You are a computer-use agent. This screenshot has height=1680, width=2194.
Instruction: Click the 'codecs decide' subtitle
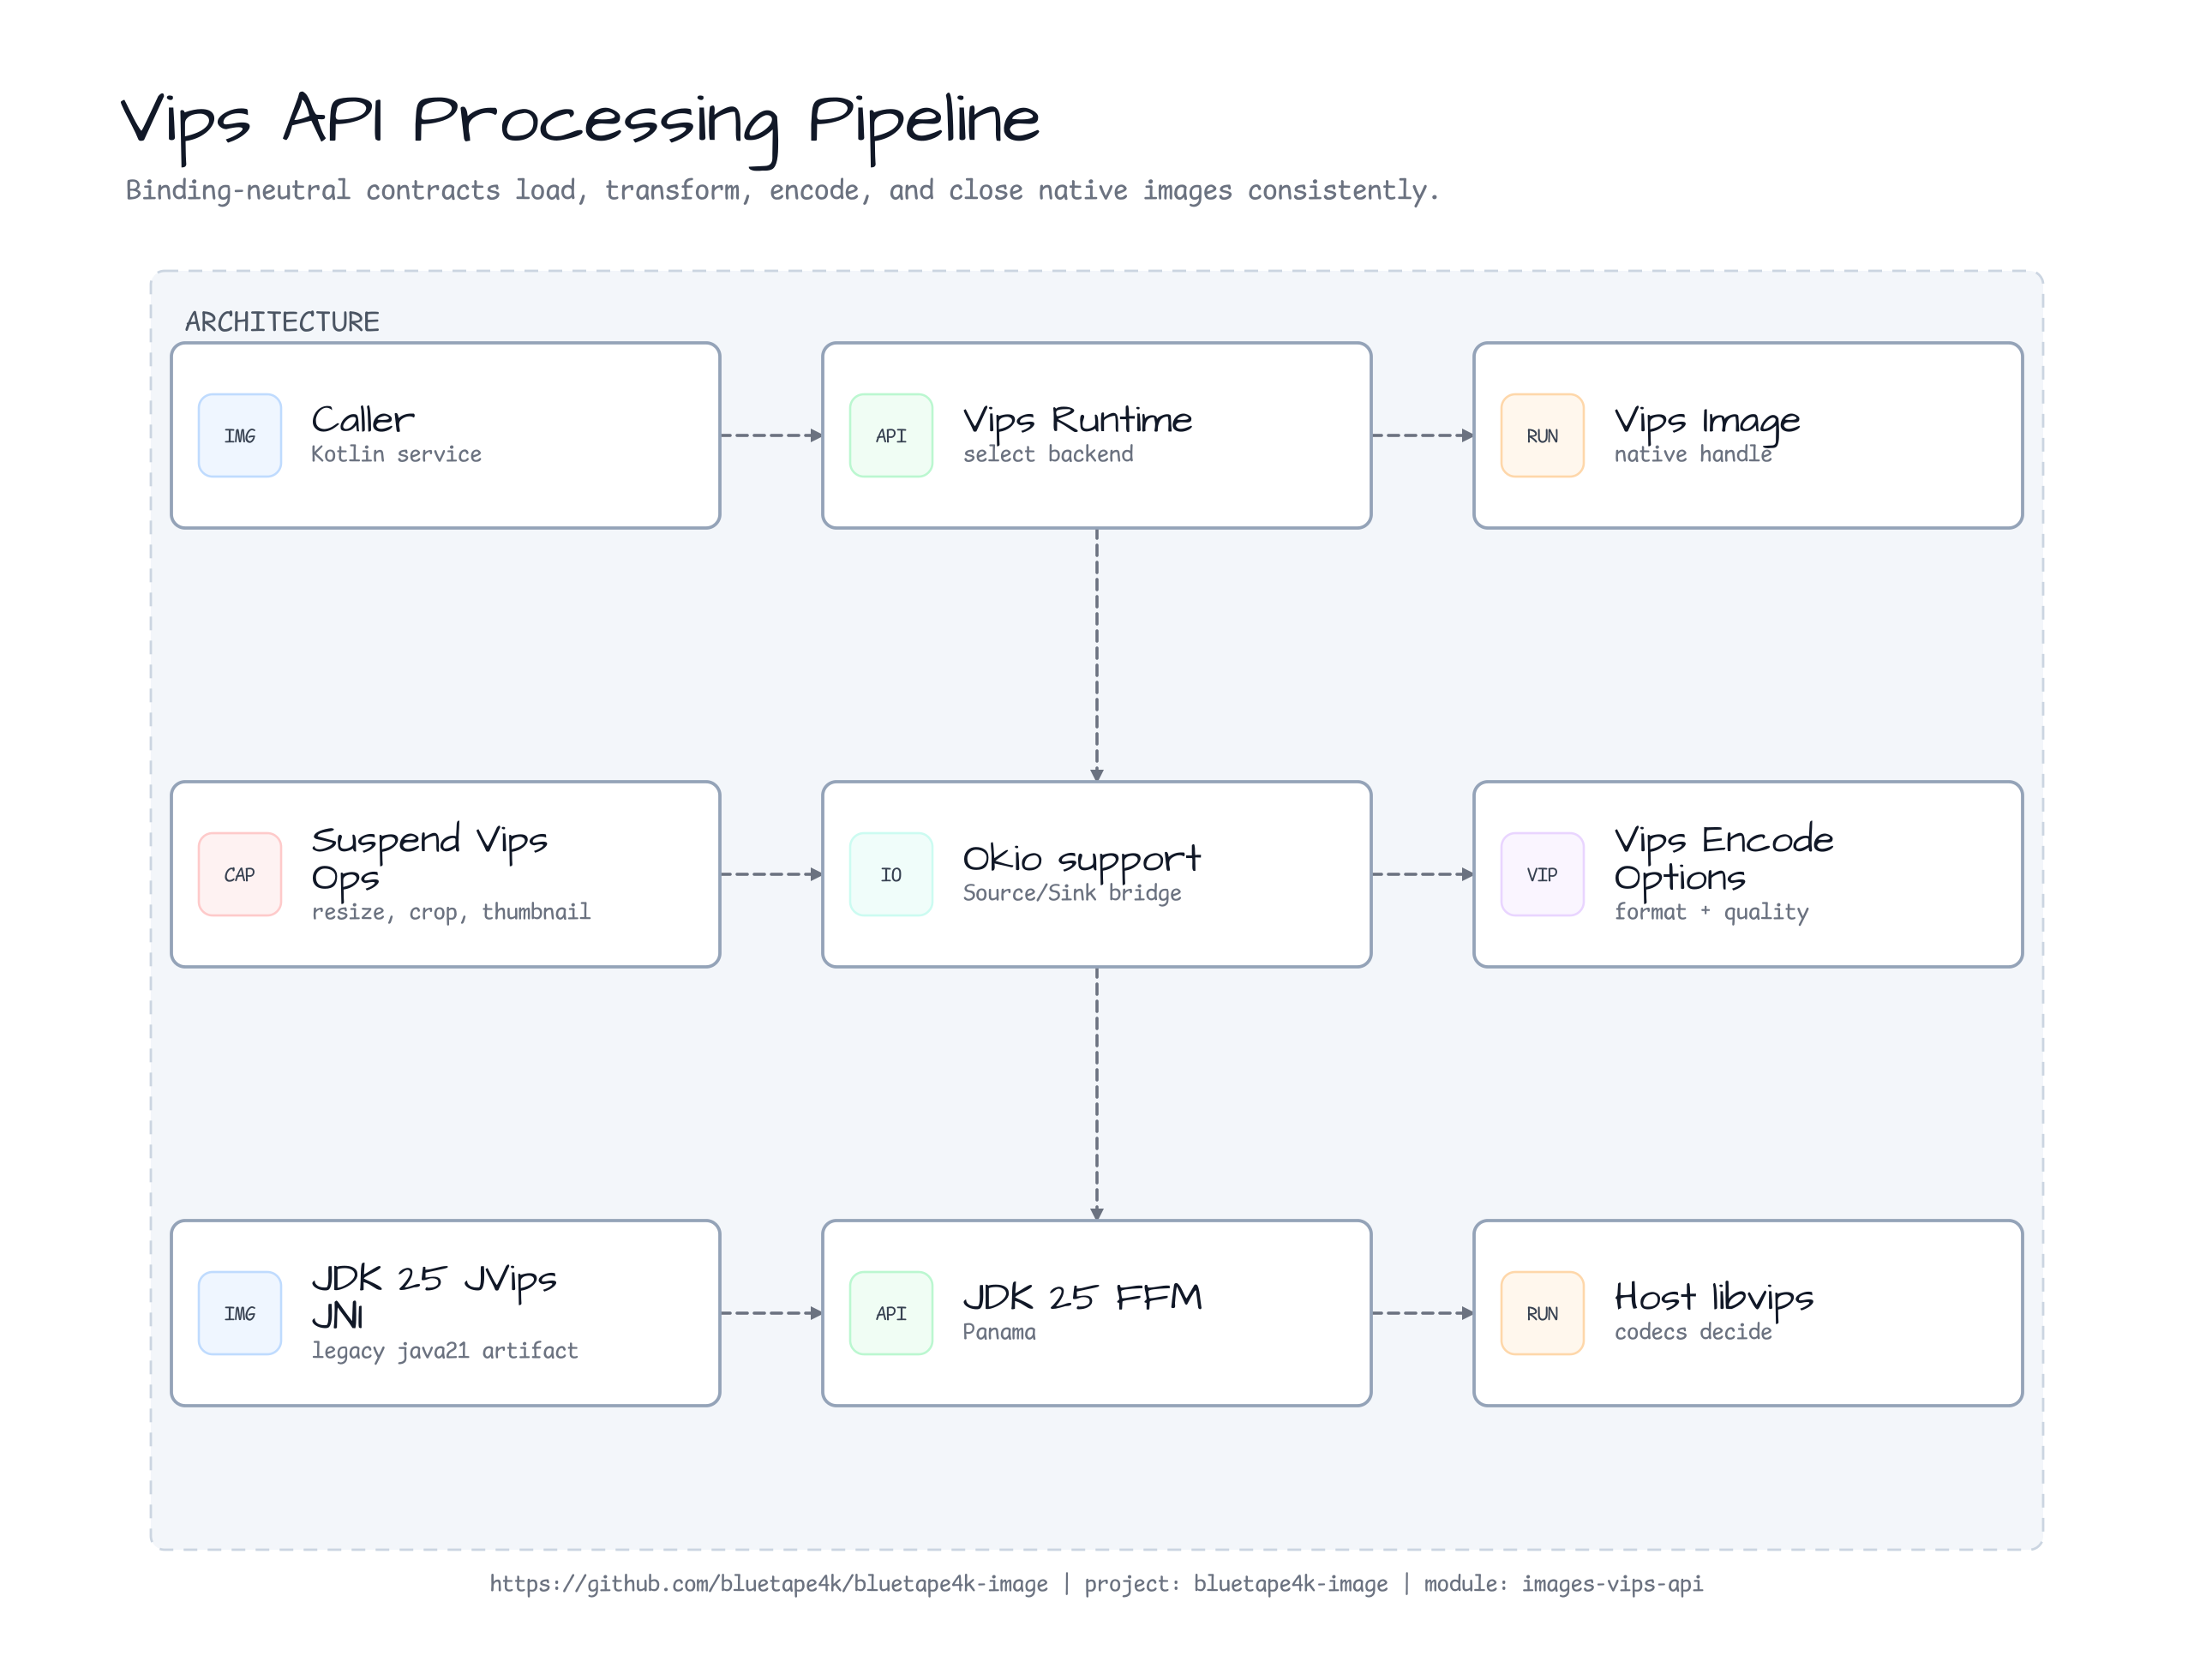1693,1332
